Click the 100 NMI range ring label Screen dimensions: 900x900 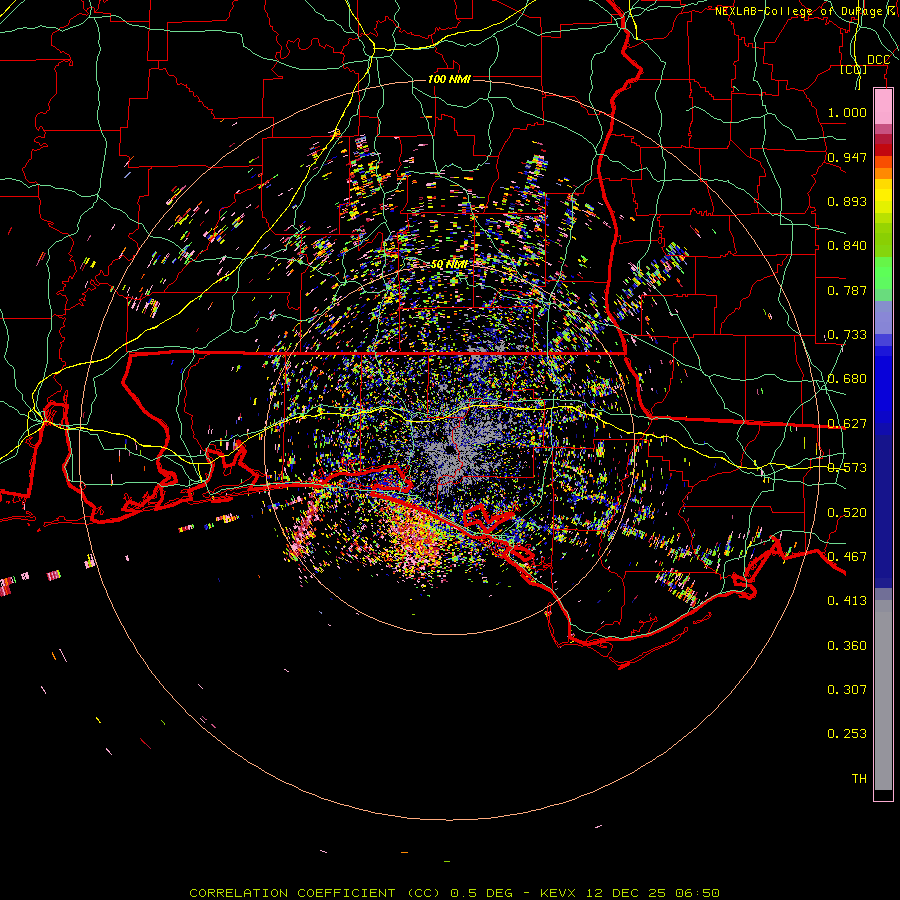coord(449,79)
